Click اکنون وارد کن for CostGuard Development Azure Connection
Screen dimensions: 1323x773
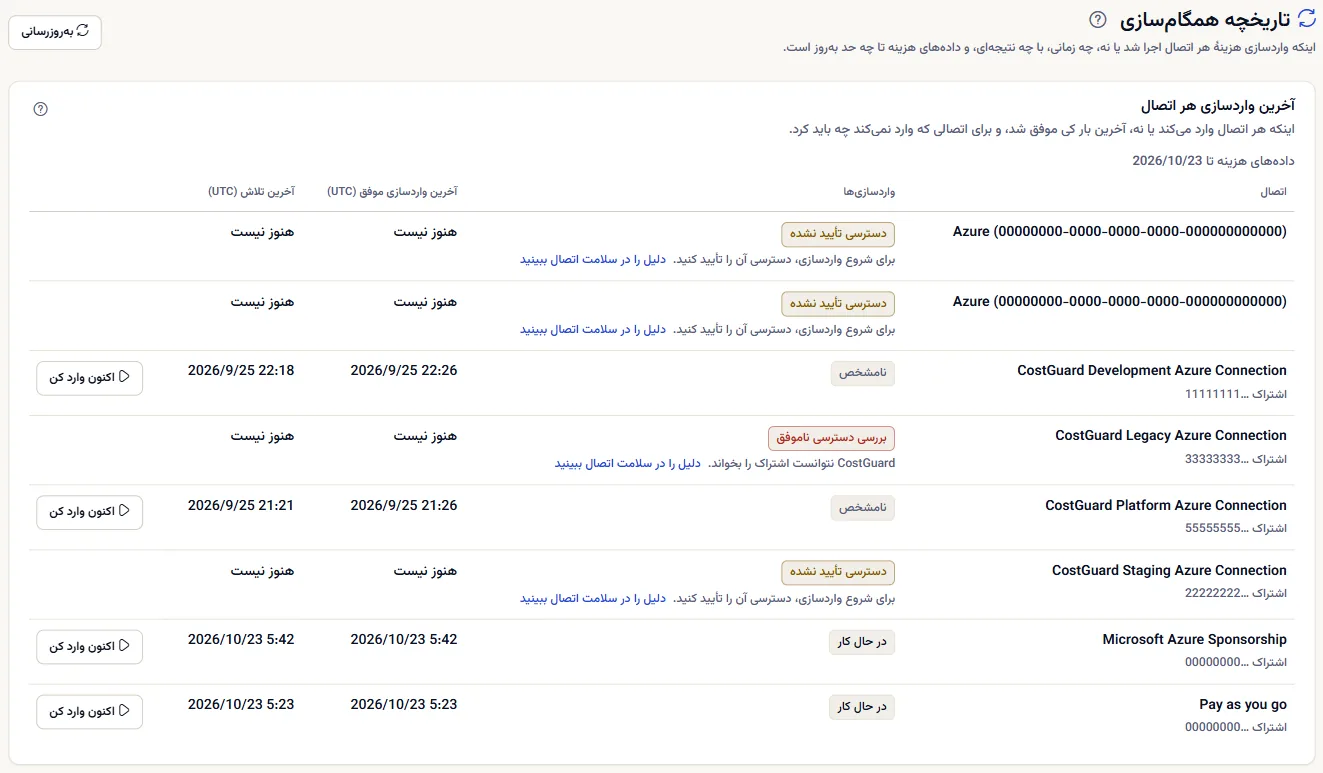(x=89, y=378)
